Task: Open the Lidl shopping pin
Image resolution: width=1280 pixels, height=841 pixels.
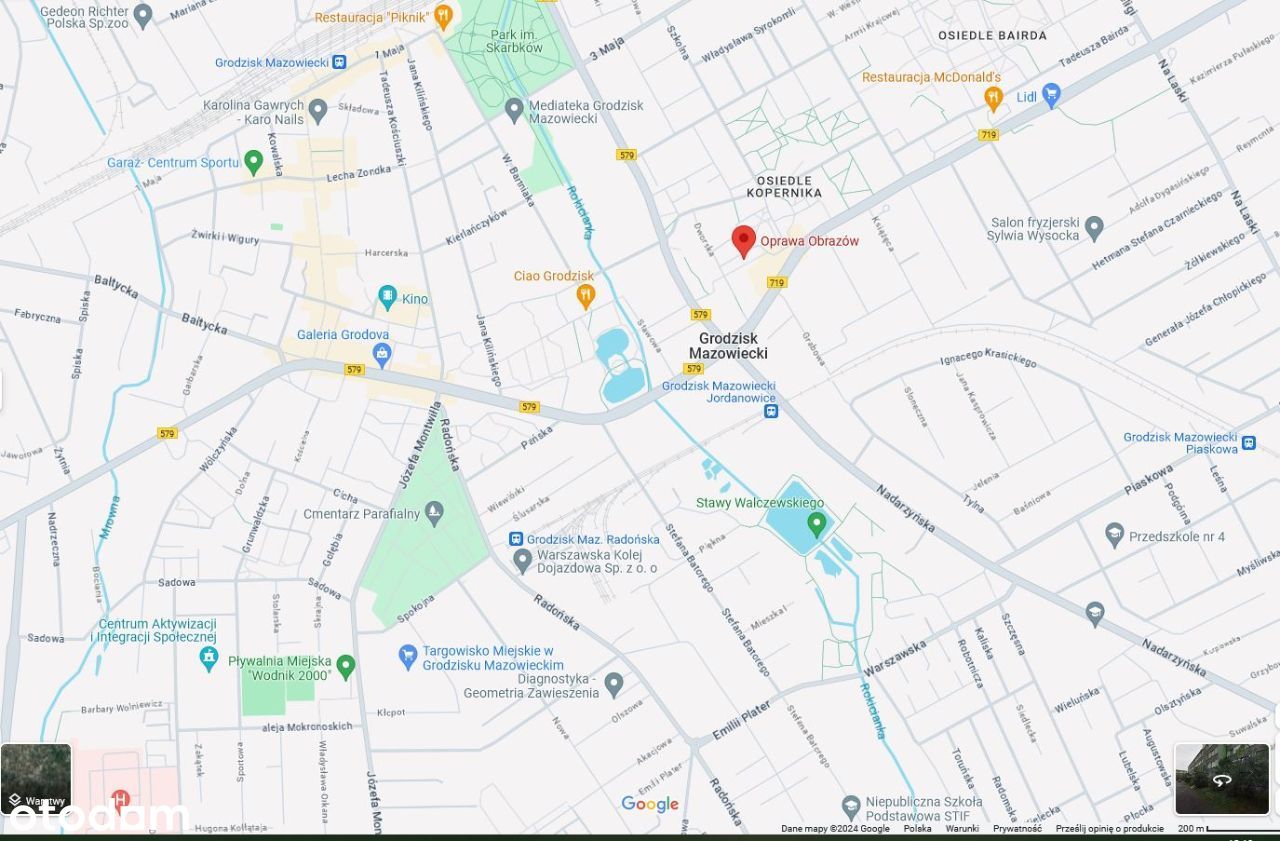Action: pyautogui.click(x=1051, y=96)
